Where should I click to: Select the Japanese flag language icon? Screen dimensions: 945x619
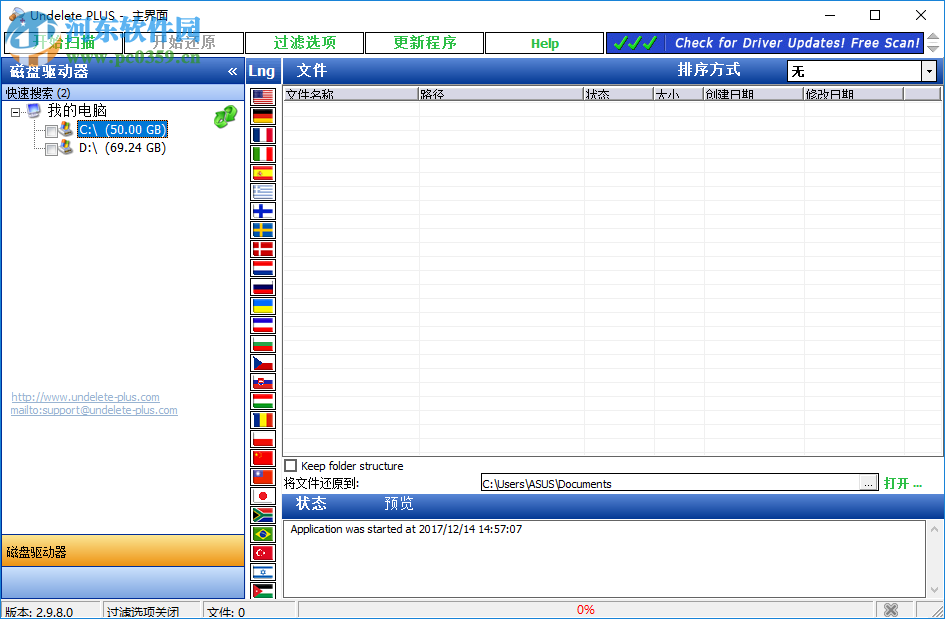263,495
